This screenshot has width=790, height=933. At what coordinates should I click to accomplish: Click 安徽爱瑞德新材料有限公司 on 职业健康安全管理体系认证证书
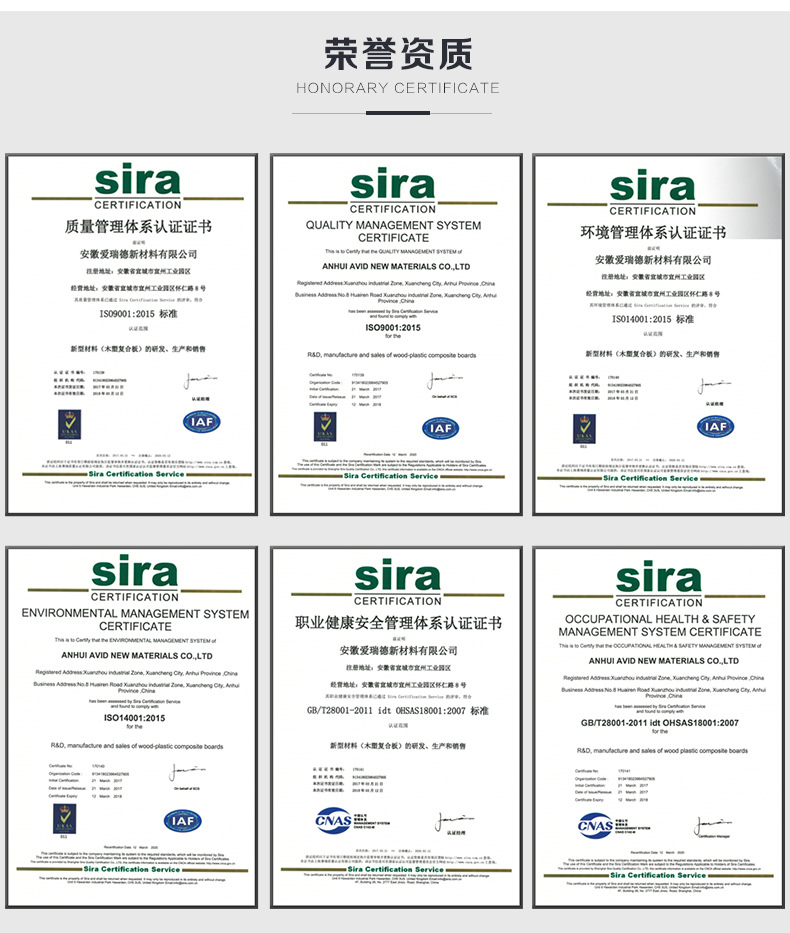398,650
